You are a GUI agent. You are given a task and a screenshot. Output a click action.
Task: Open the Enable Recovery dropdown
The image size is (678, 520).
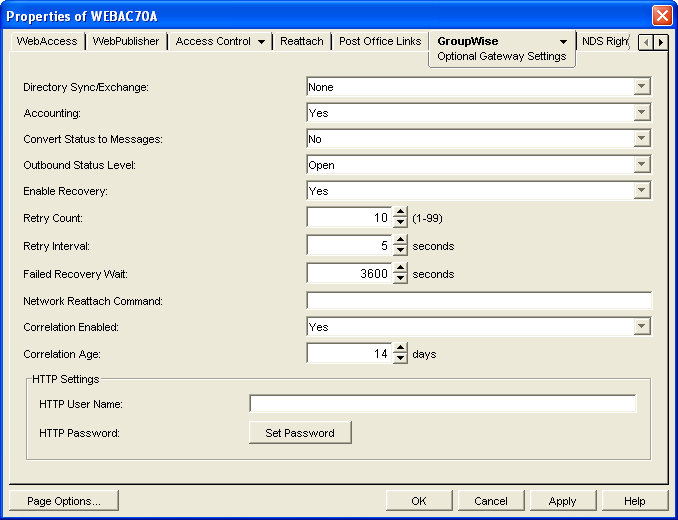pyautogui.click(x=642, y=191)
